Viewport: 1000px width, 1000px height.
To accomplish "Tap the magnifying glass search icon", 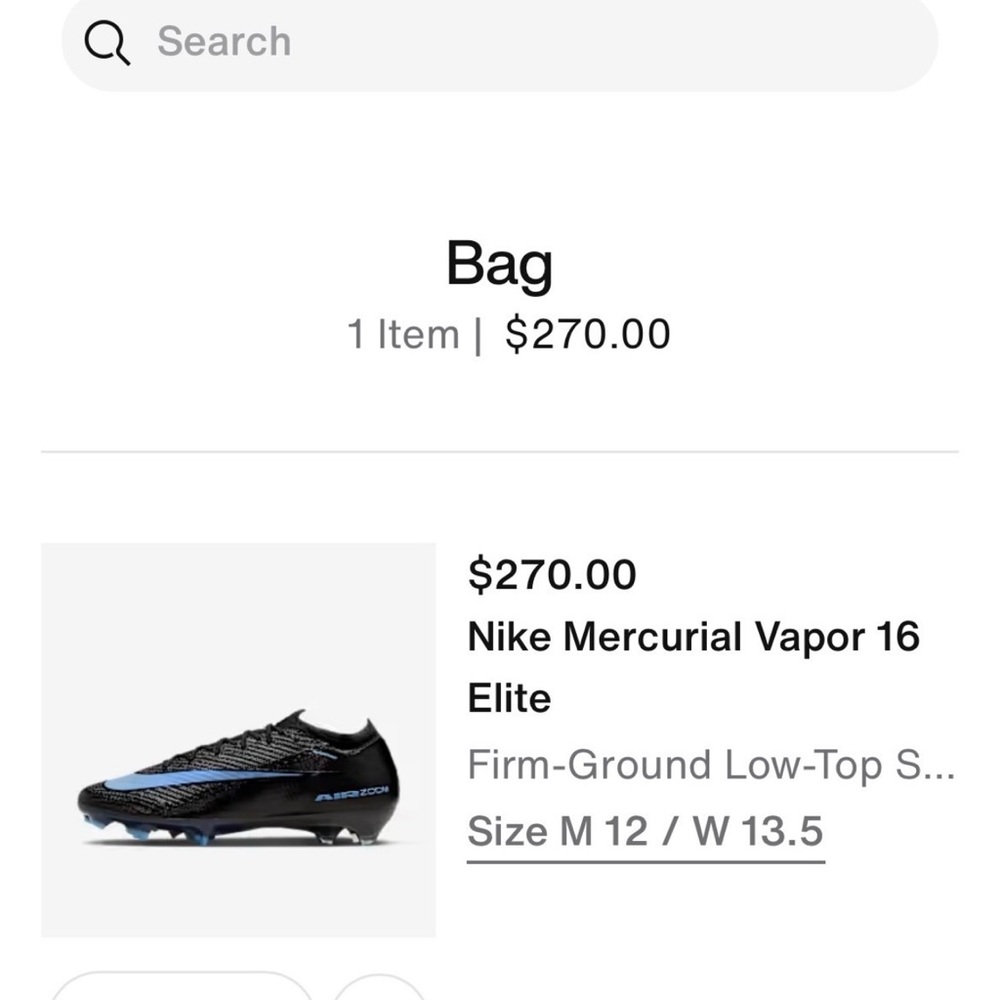I will 108,42.
